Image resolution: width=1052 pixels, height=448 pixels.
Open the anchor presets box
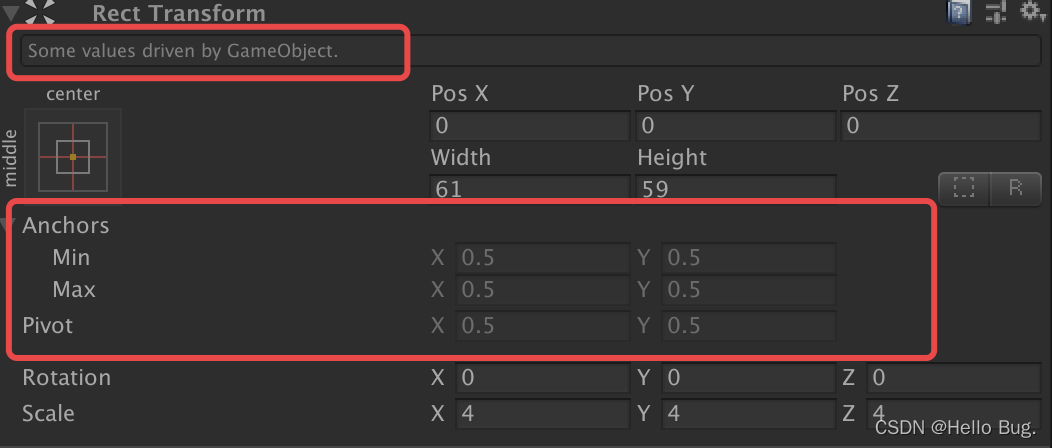tap(73, 157)
